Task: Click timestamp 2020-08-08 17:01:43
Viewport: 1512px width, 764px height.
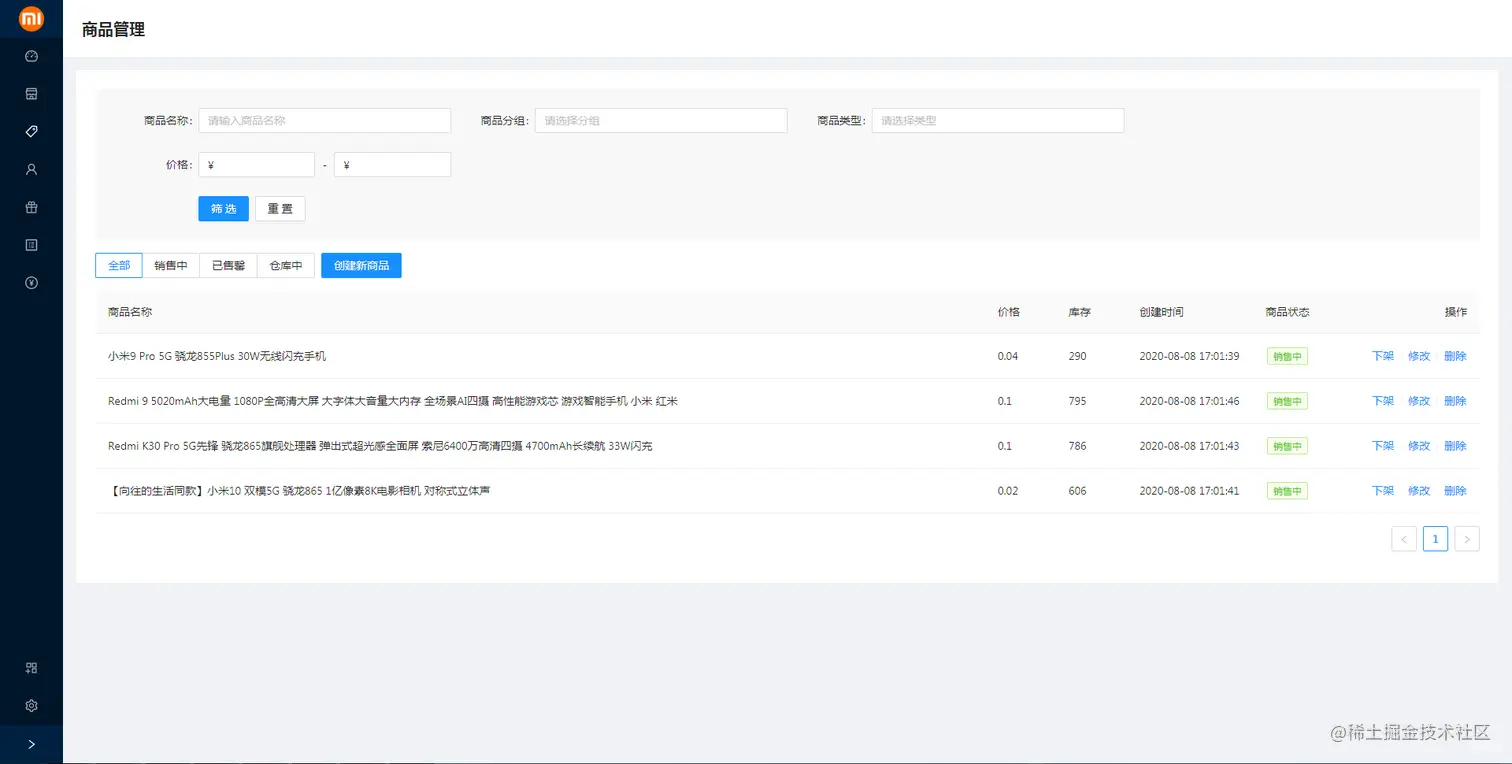Action: (1189, 446)
